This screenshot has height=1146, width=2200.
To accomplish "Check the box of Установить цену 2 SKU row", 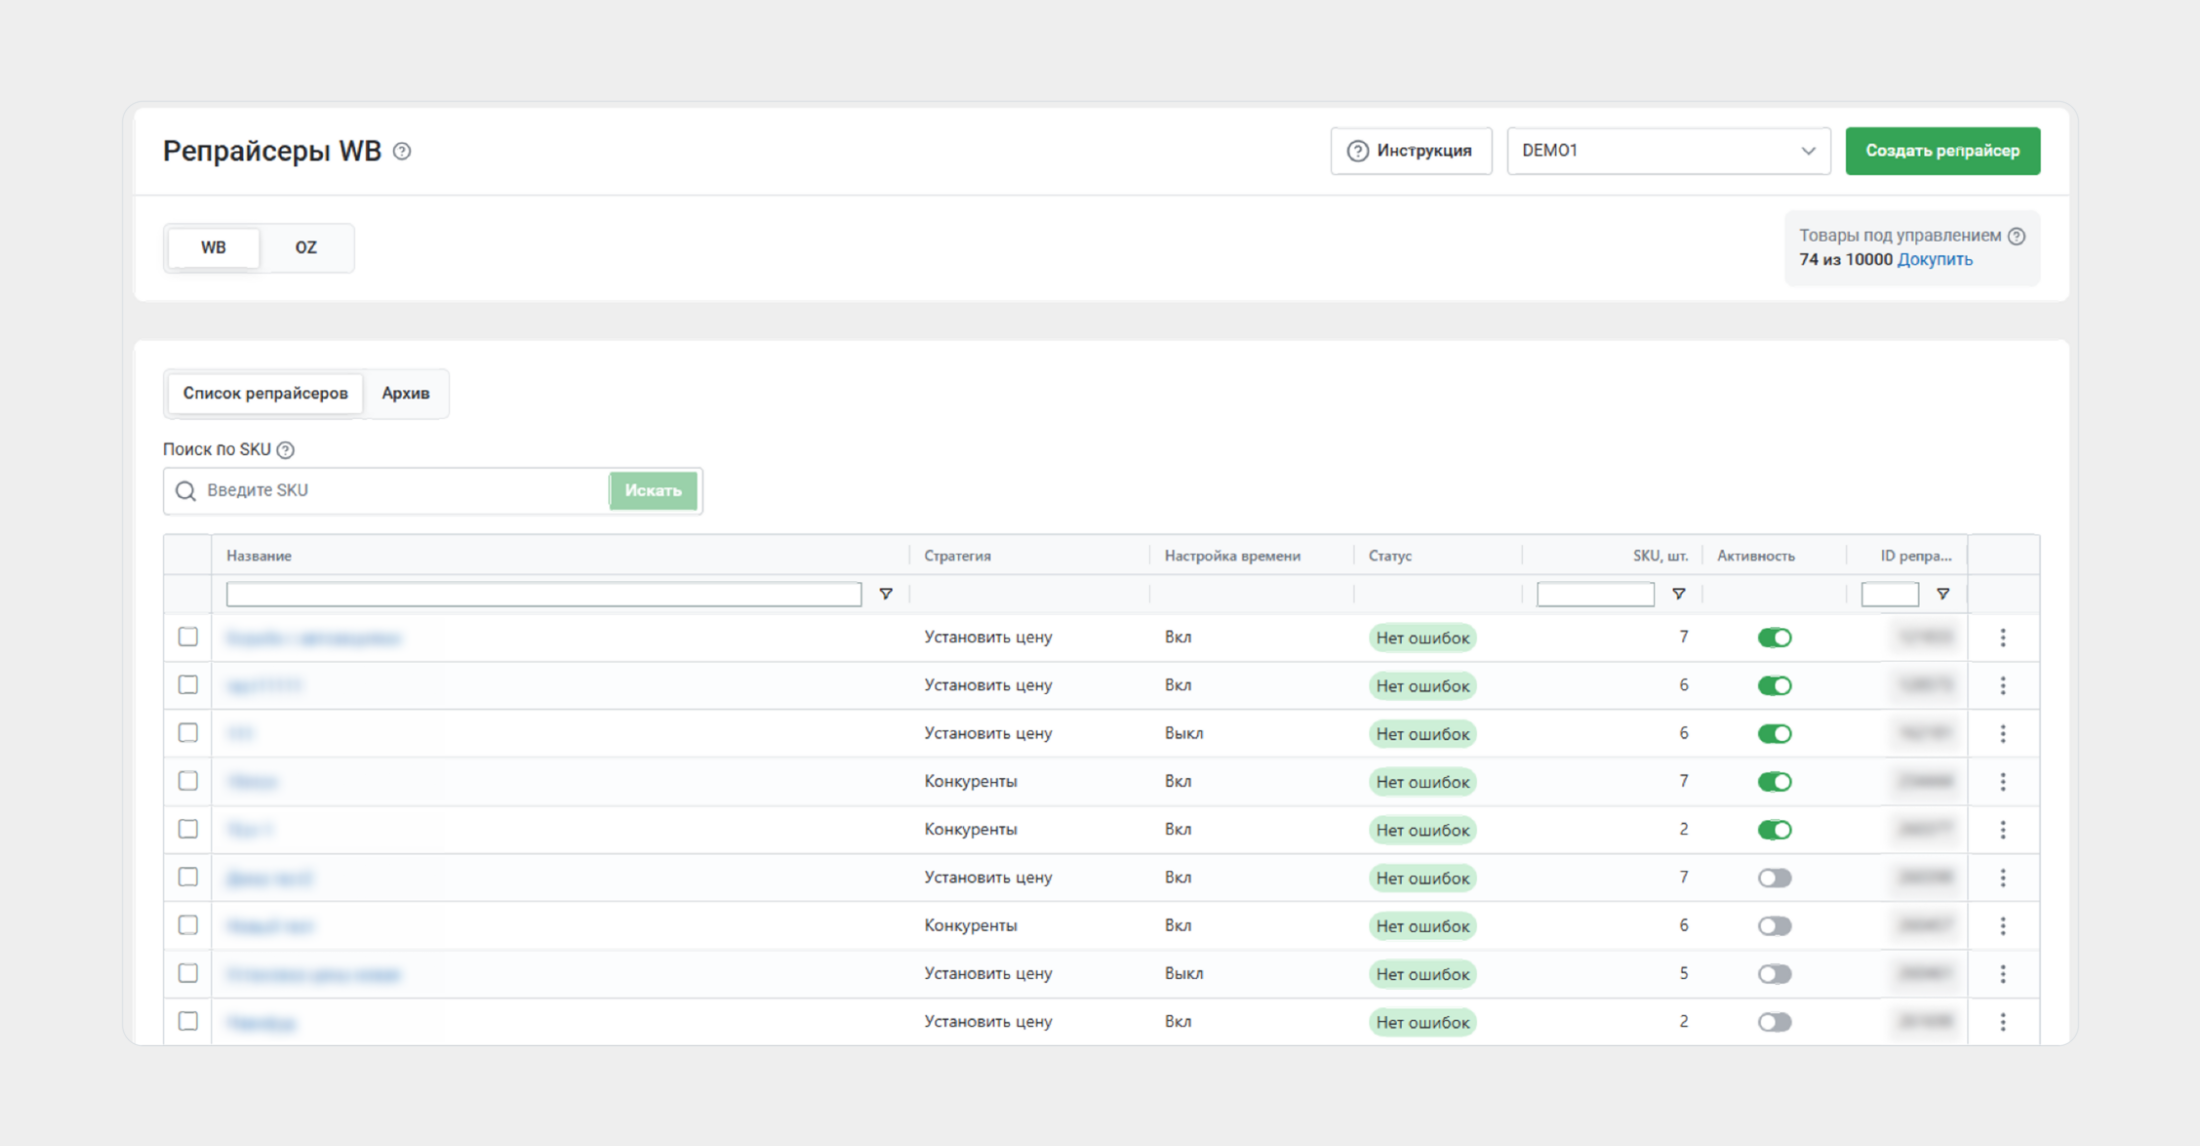I will tap(188, 1021).
